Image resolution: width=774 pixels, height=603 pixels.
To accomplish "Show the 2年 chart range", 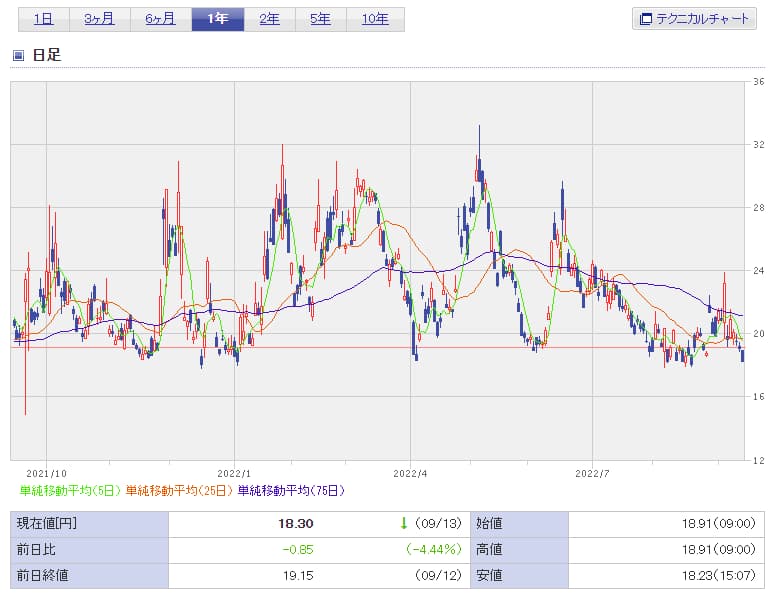I will click(270, 19).
